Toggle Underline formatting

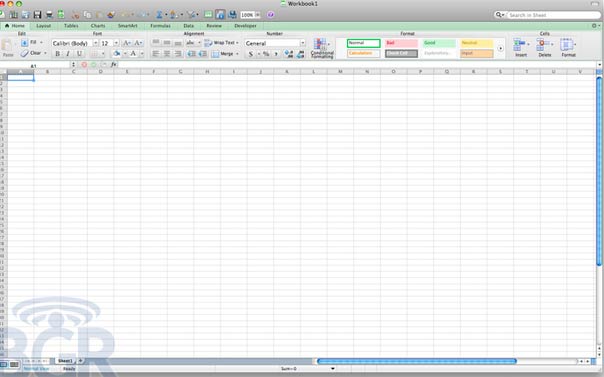point(79,54)
